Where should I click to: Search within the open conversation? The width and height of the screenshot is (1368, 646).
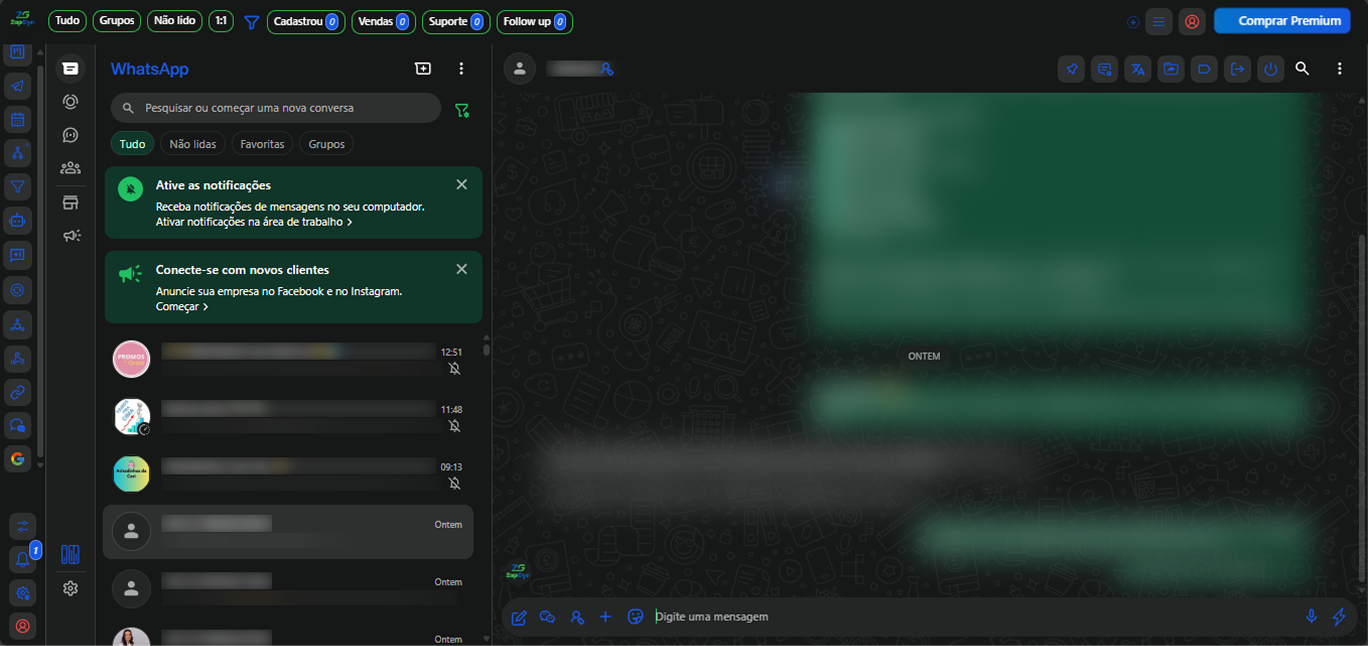coord(1302,68)
